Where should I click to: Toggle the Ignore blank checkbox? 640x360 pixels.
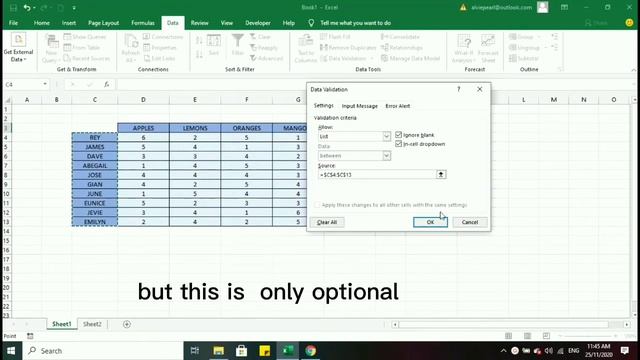coord(398,135)
